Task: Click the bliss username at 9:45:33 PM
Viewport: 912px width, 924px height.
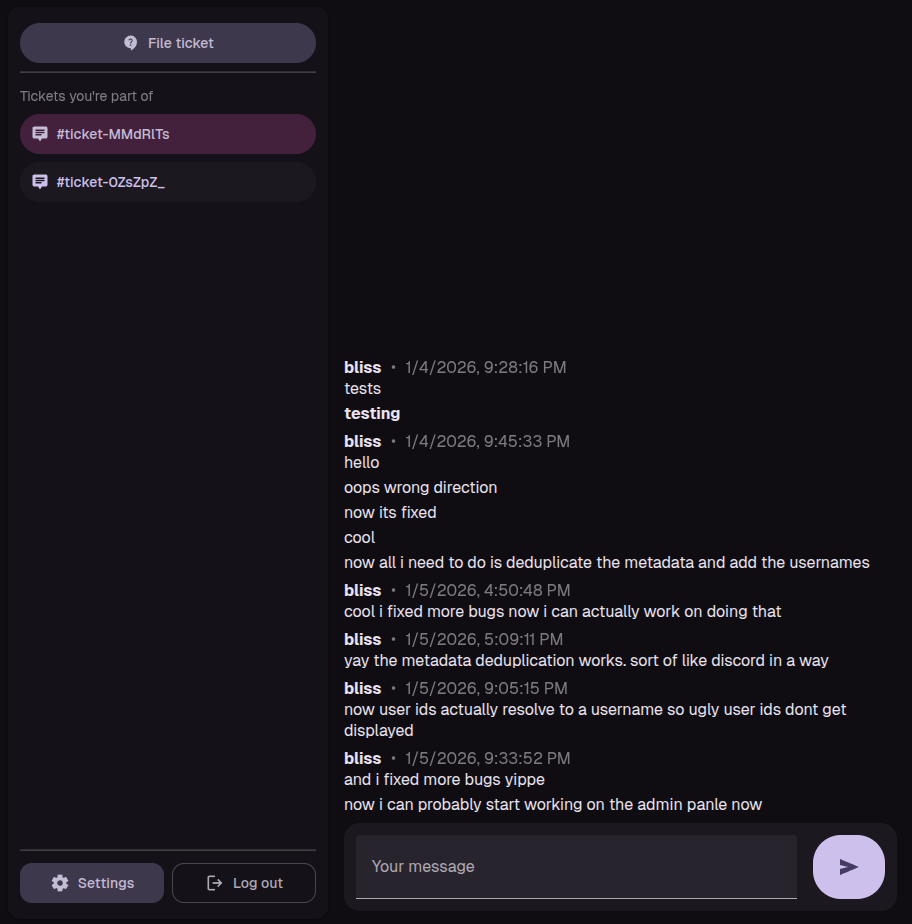Action: tap(362, 441)
